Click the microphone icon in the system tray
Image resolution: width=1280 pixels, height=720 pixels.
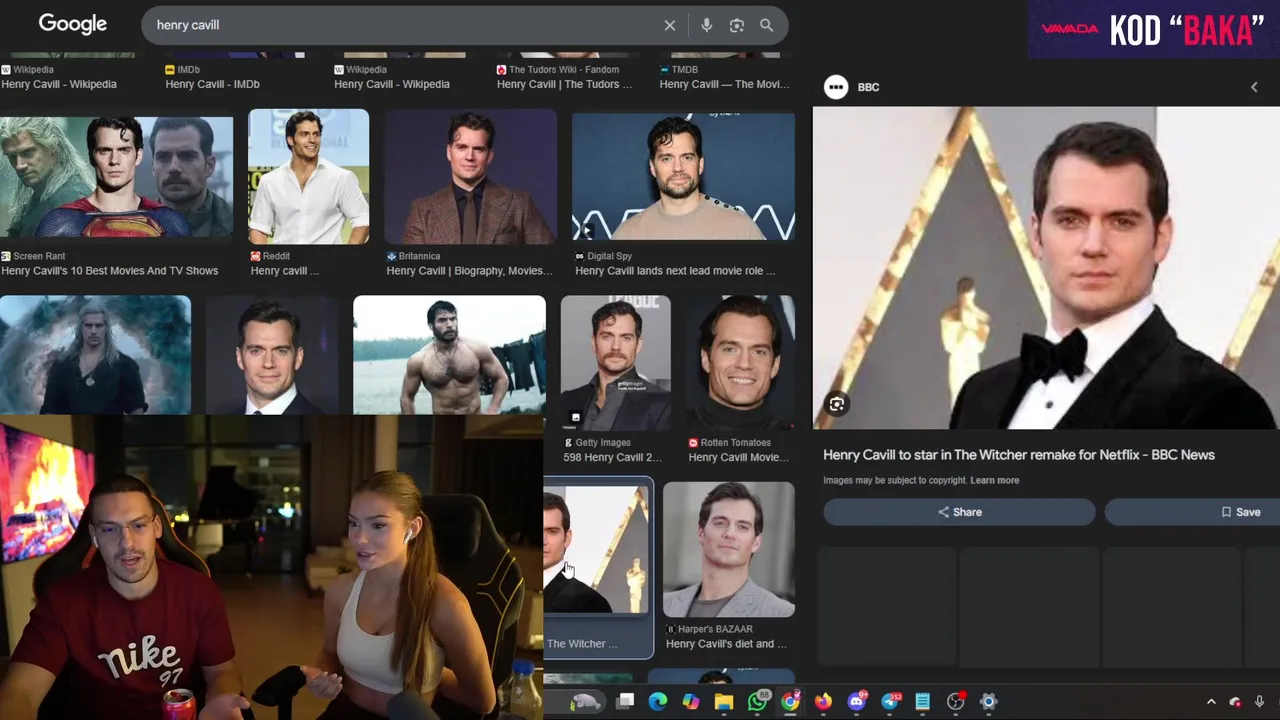1259,702
